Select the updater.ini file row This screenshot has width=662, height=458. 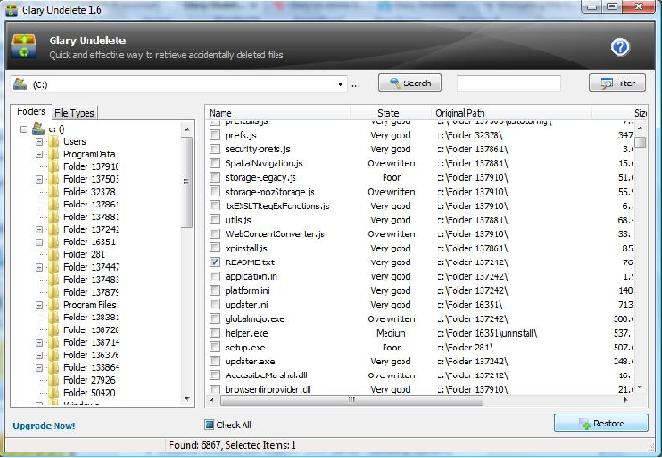click(421, 305)
